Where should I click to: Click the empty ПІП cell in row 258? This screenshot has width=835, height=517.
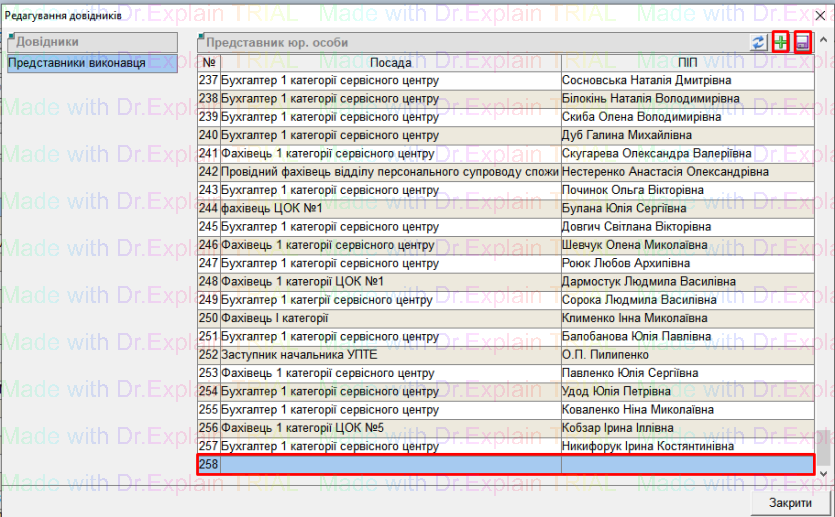coord(687,464)
